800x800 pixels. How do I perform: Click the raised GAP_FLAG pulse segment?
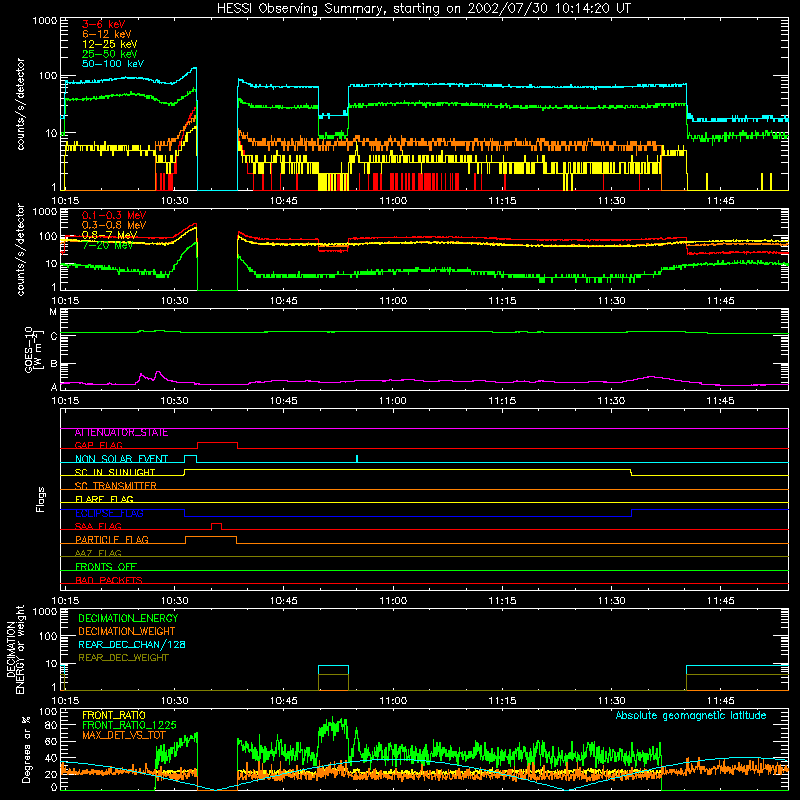[x=217, y=443]
